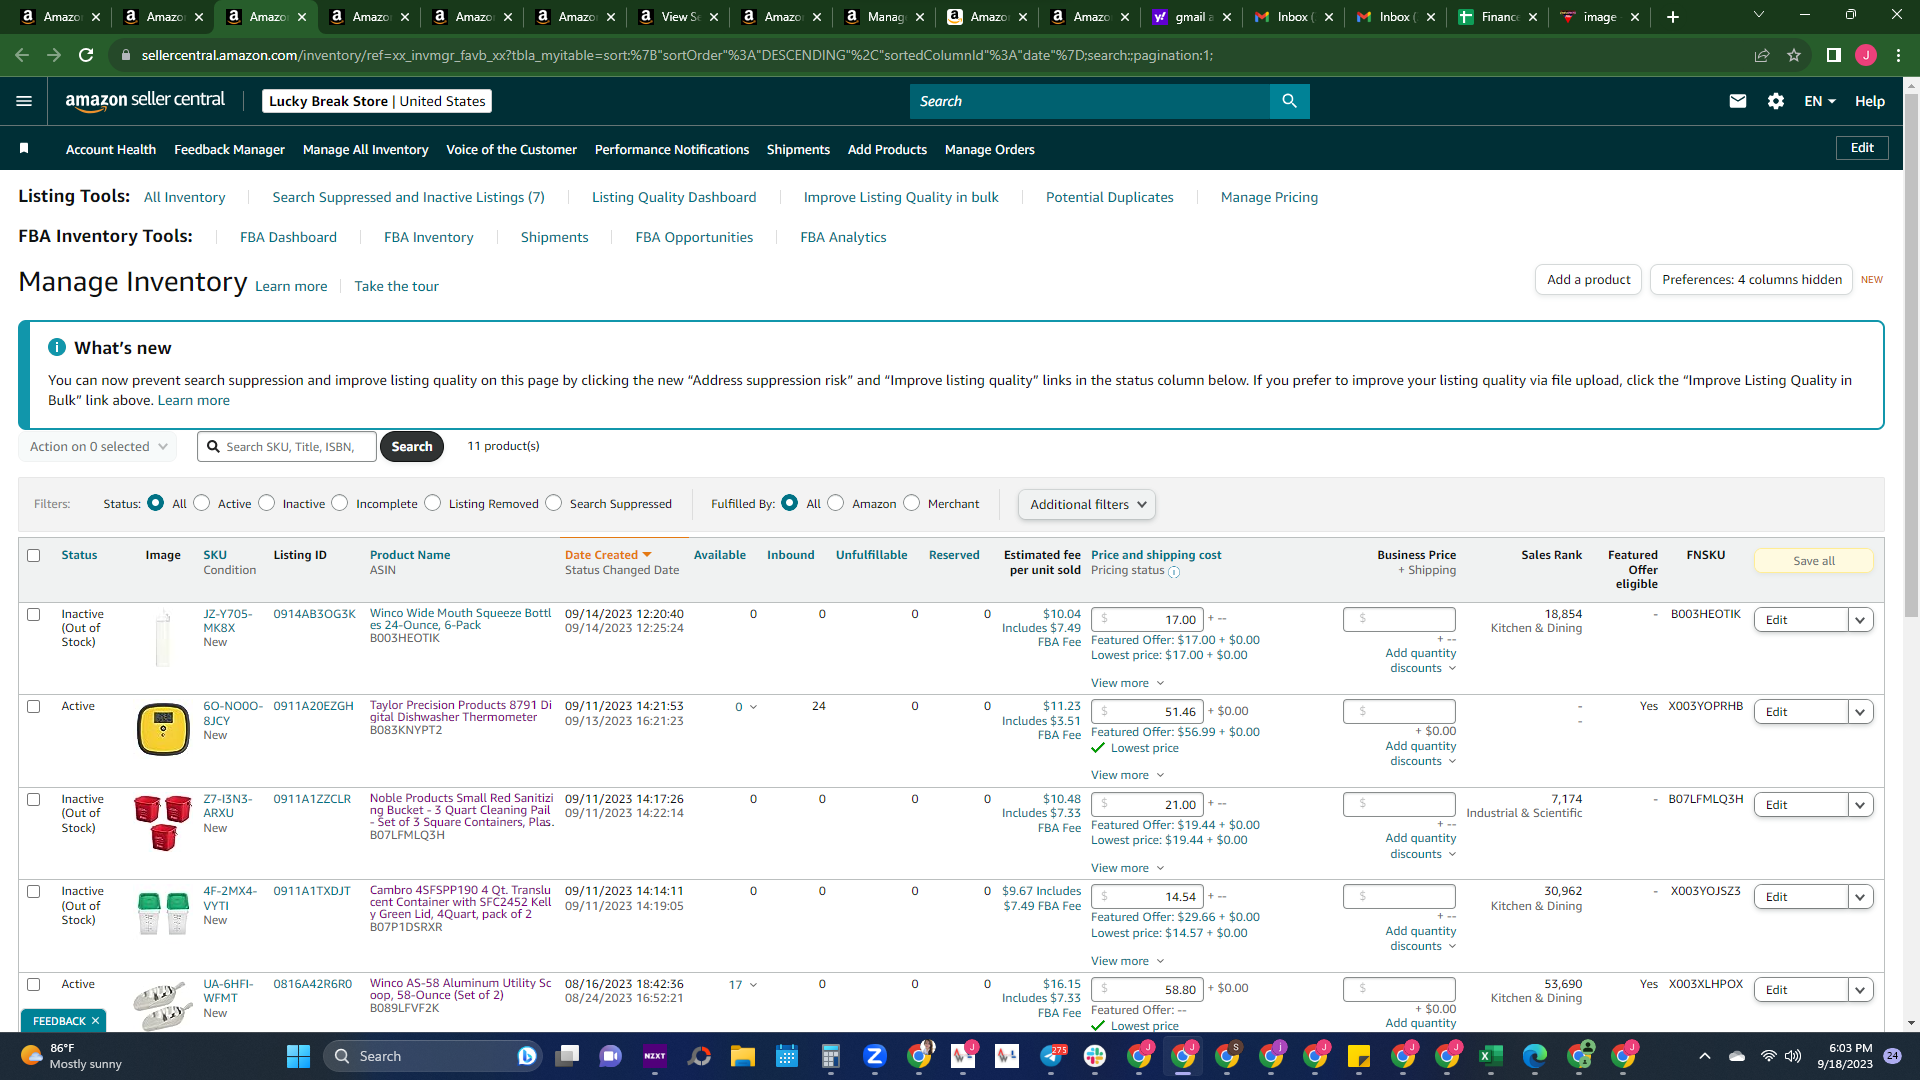1920x1080 pixels.
Task: Open the browser side panel icon
Action: click(x=1833, y=55)
